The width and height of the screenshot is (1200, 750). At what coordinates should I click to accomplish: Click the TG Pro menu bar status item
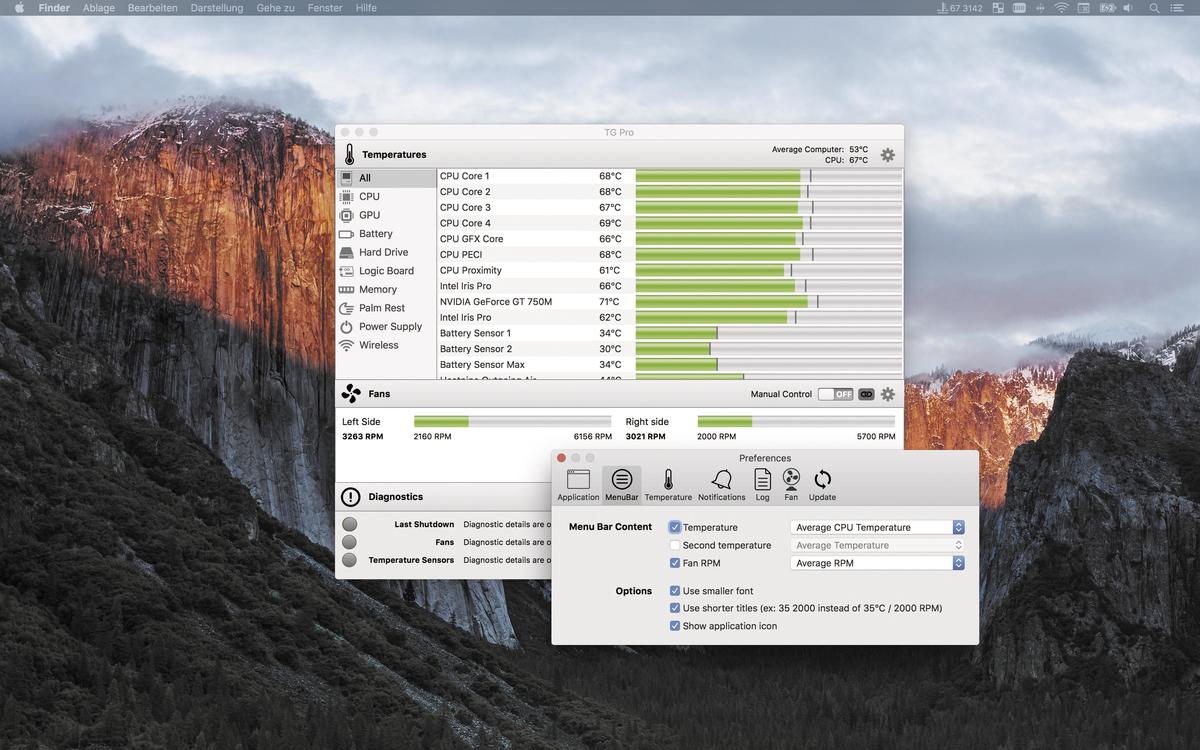point(959,8)
